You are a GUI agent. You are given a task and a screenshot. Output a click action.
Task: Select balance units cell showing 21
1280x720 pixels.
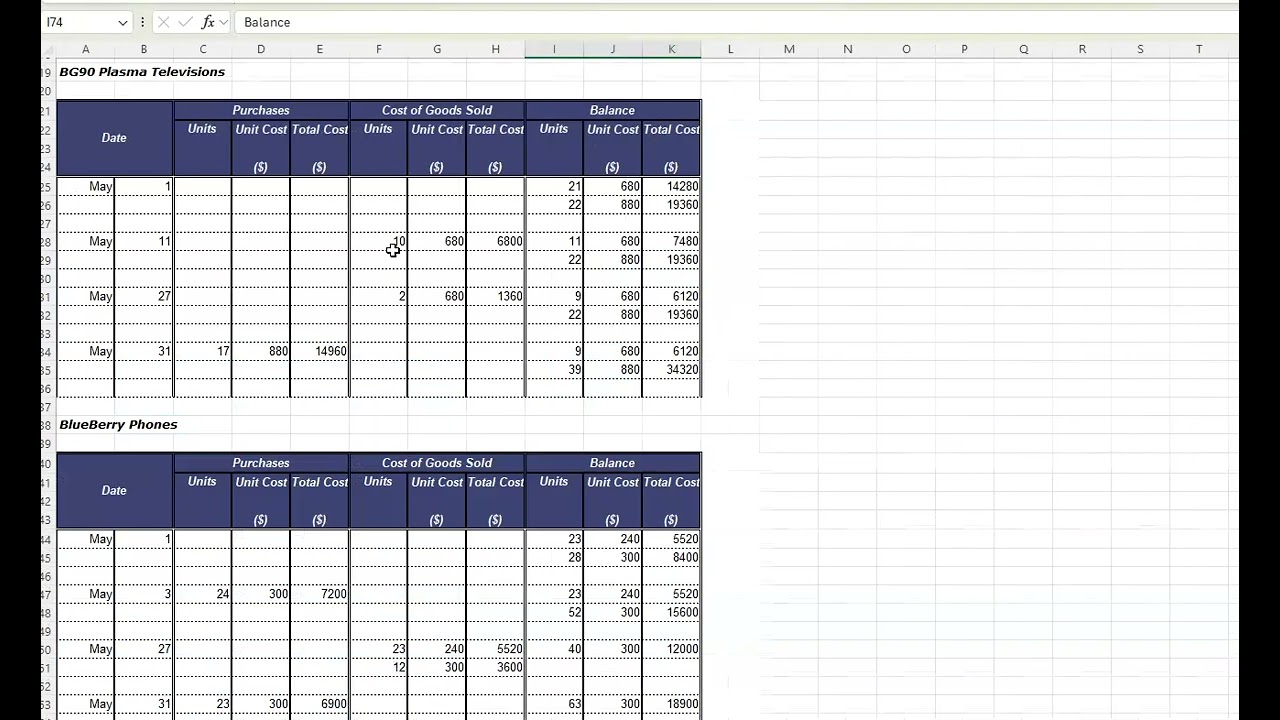pyautogui.click(x=554, y=187)
